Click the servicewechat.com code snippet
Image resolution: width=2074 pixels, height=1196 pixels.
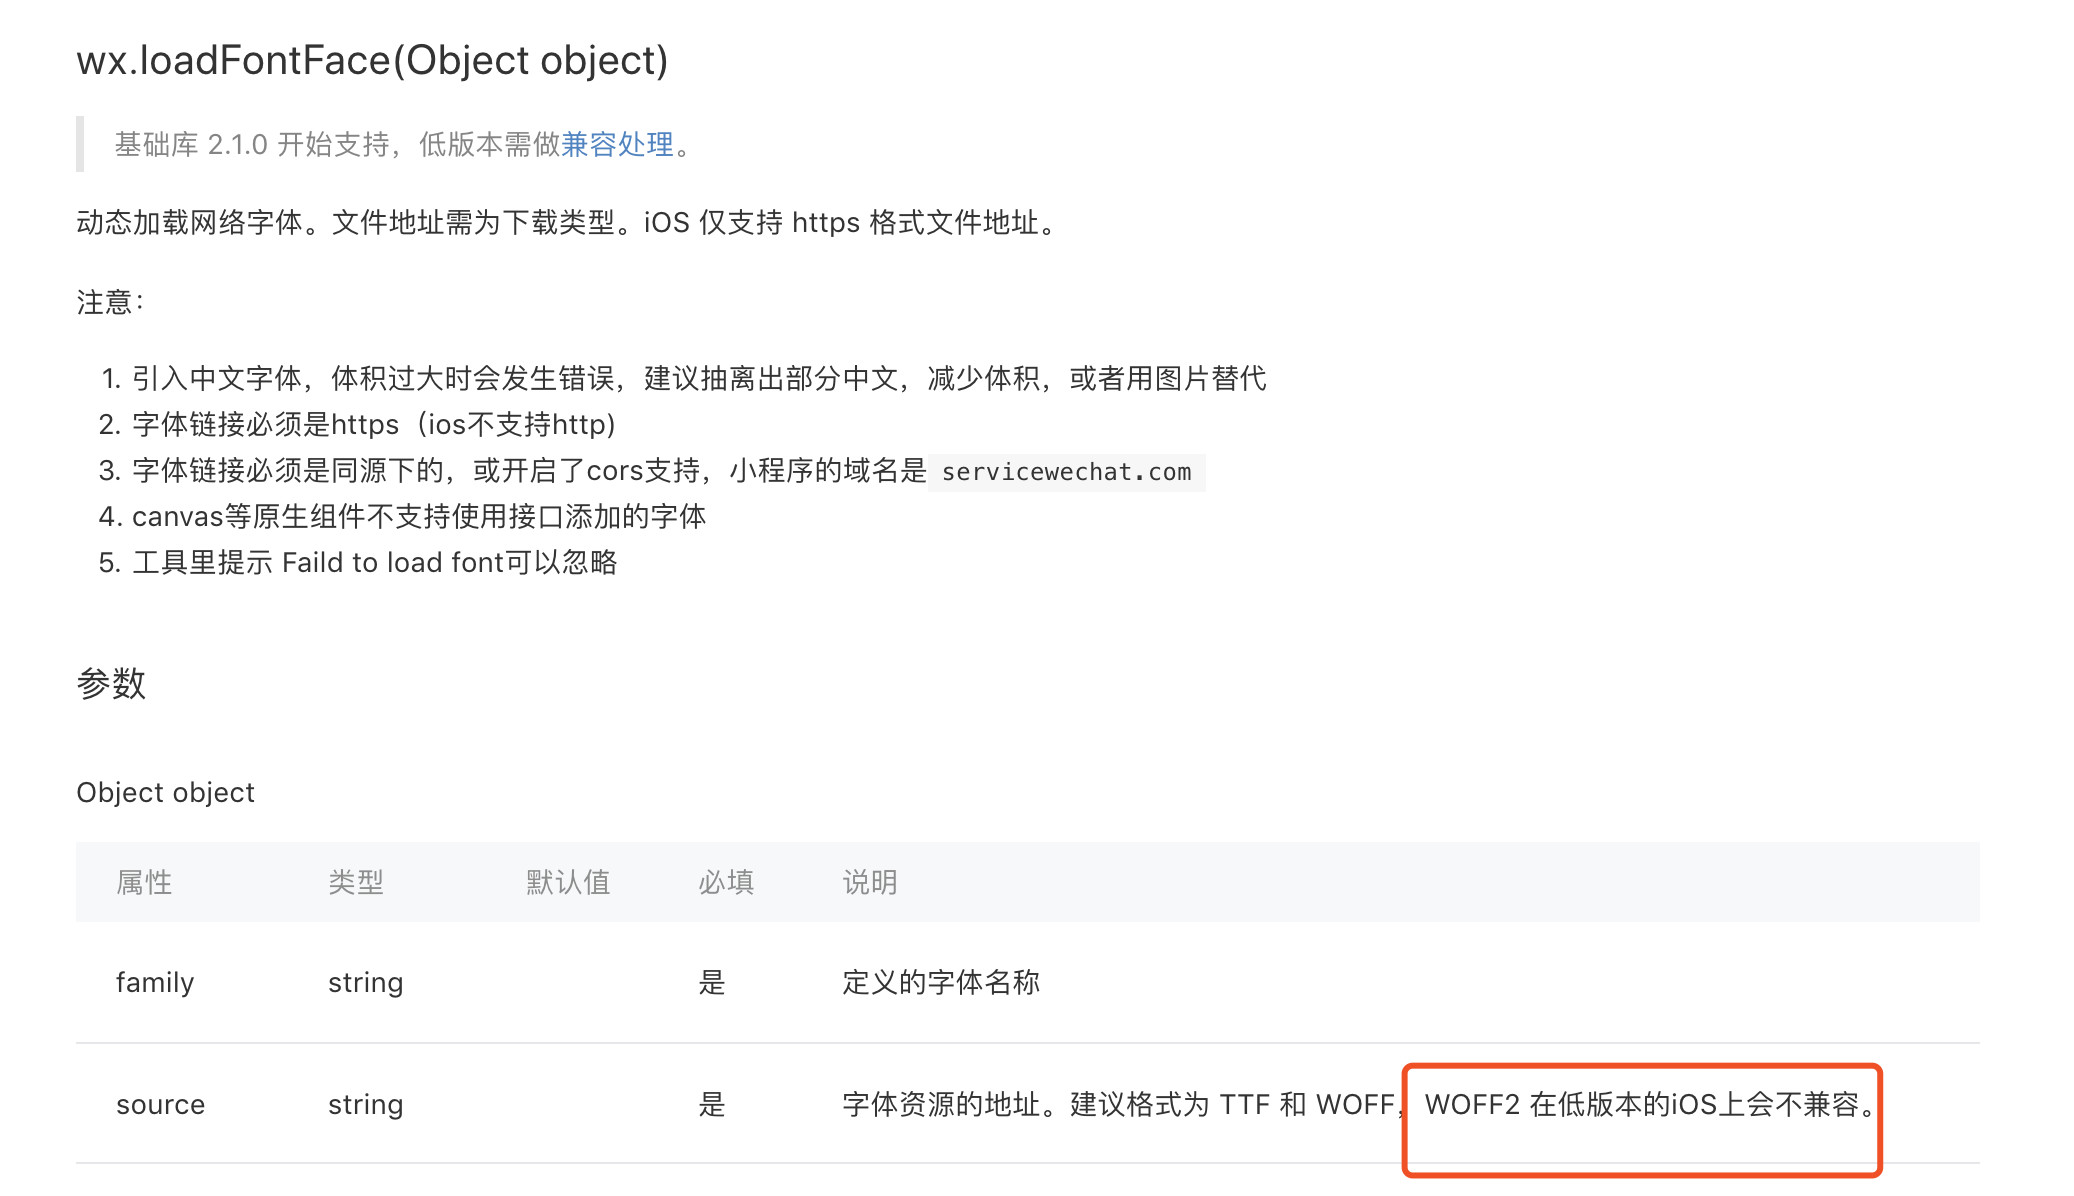[1066, 472]
